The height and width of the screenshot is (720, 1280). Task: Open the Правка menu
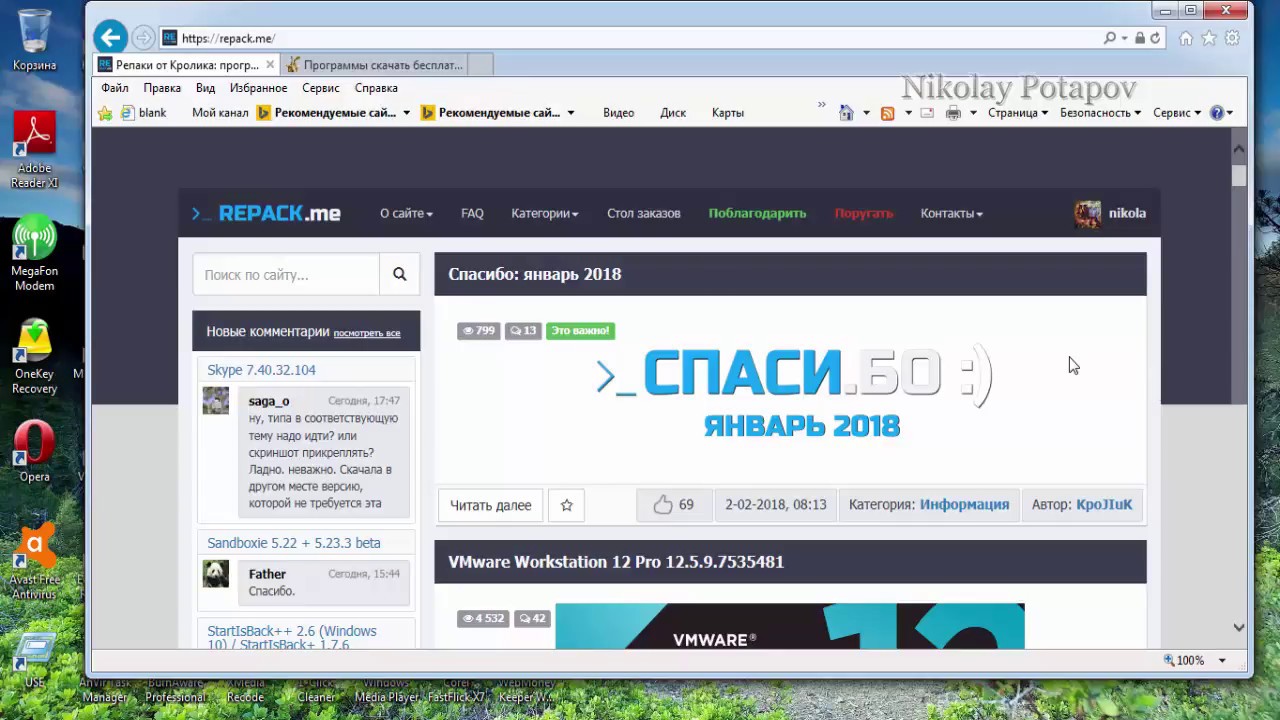click(162, 88)
